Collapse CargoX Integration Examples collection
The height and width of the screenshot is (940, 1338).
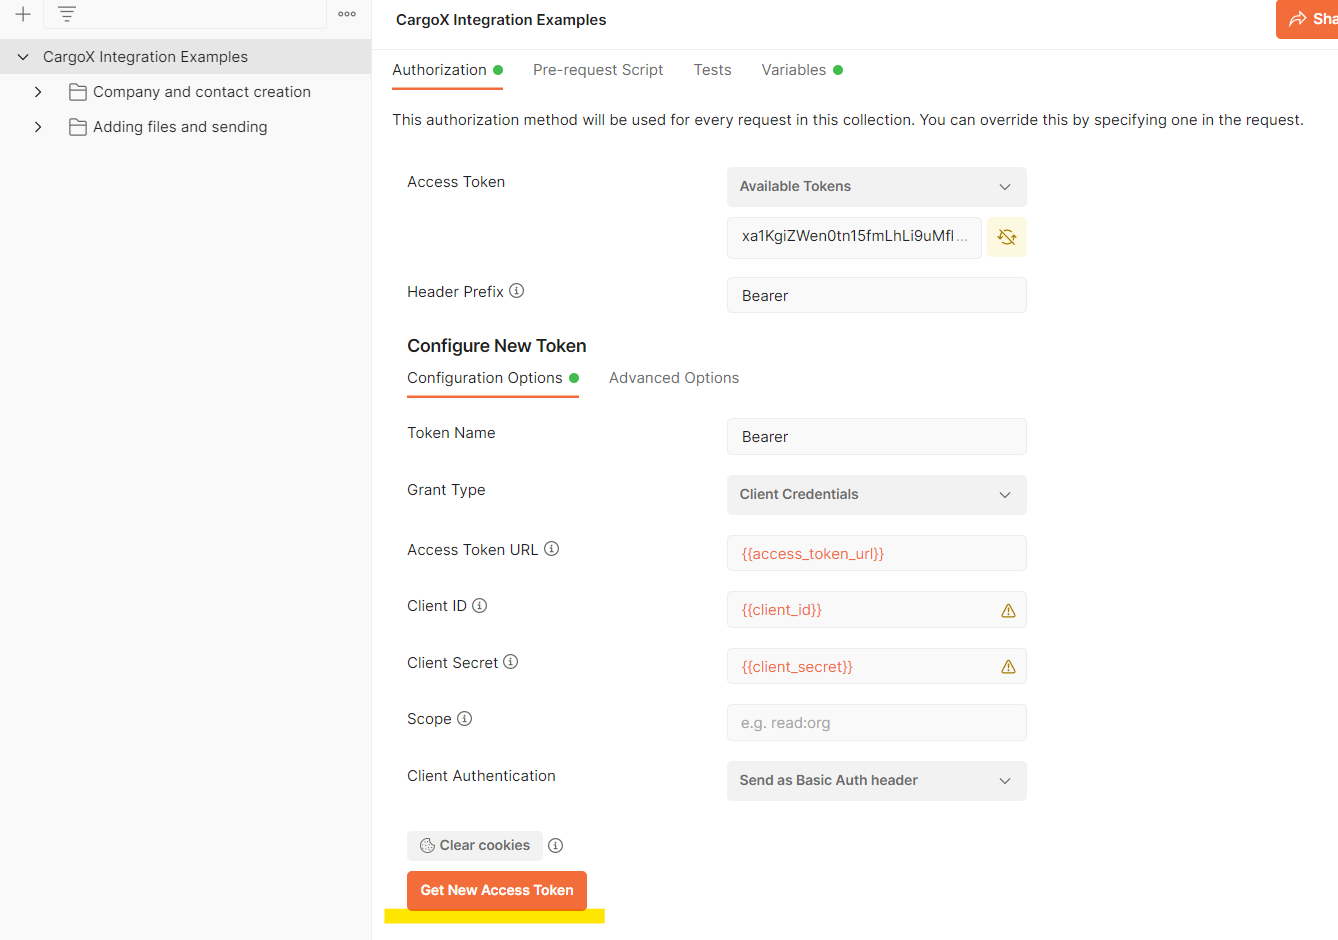(23, 57)
